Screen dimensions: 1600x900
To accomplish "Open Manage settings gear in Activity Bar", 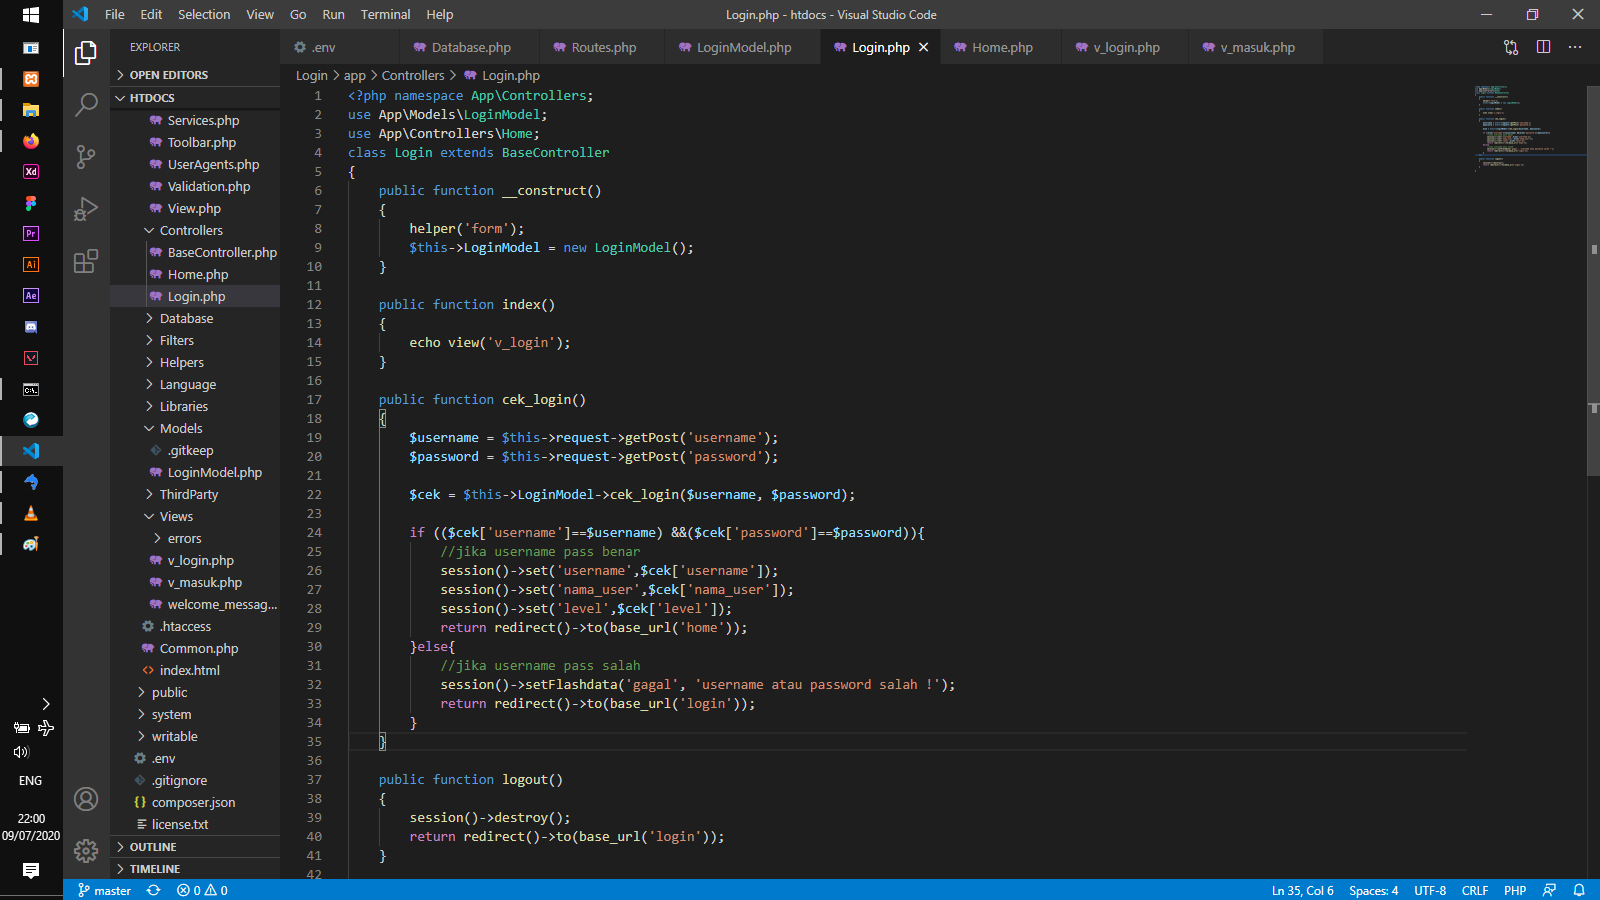I will tap(85, 849).
